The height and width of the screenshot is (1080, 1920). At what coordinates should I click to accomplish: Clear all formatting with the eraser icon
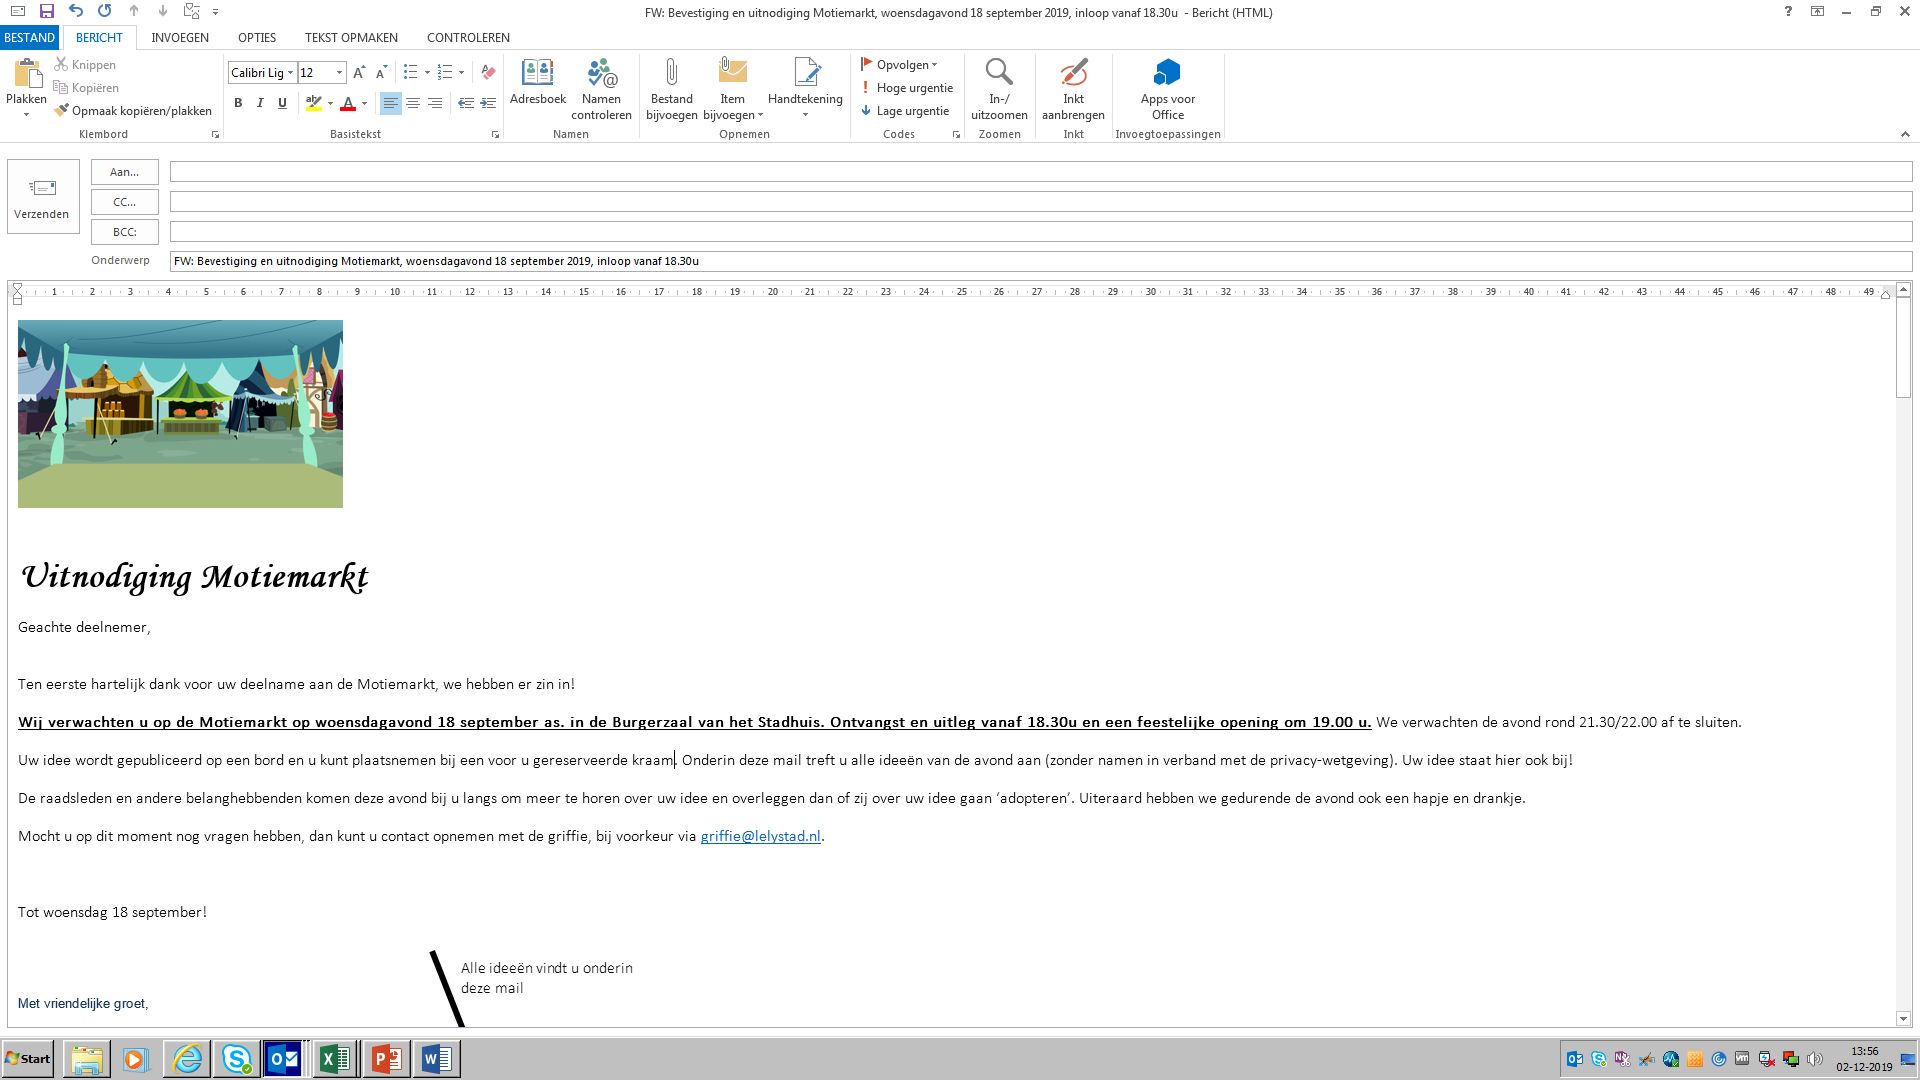488,72
